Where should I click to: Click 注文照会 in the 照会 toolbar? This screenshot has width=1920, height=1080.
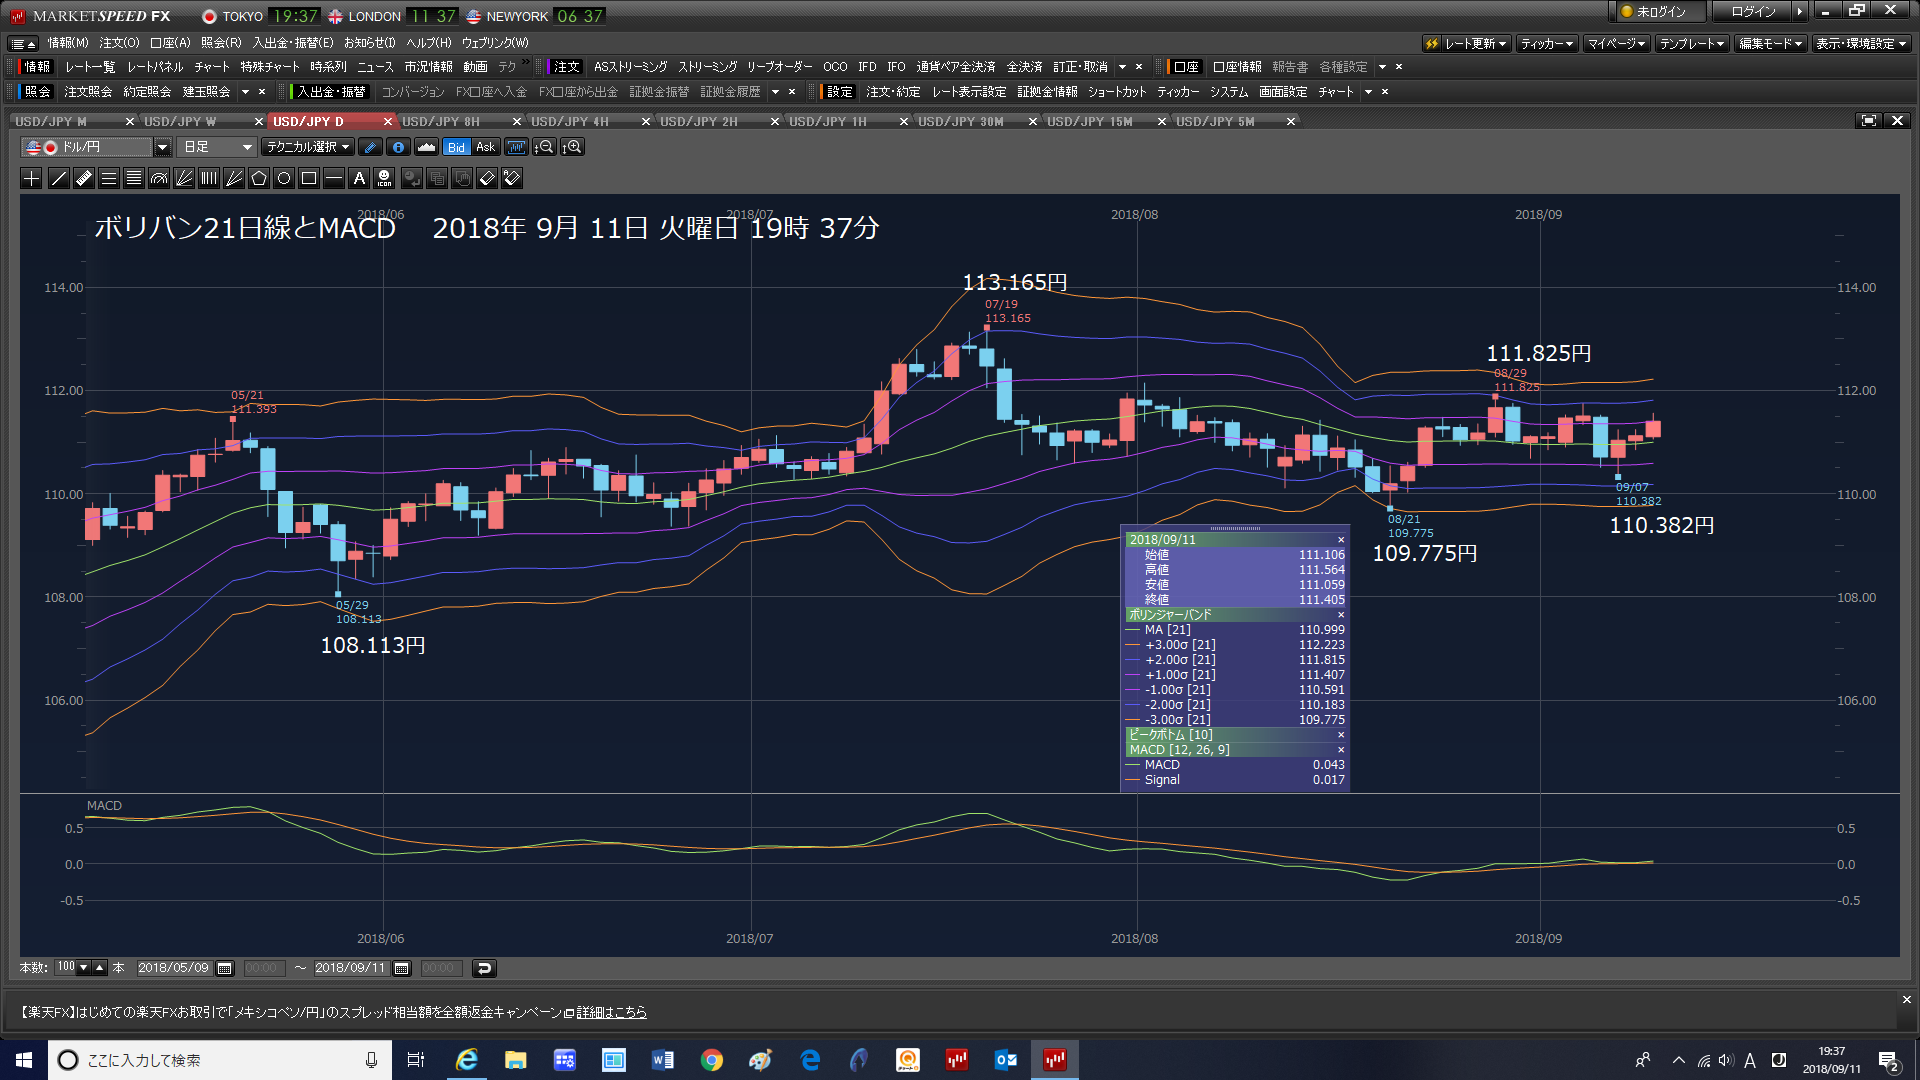88,92
